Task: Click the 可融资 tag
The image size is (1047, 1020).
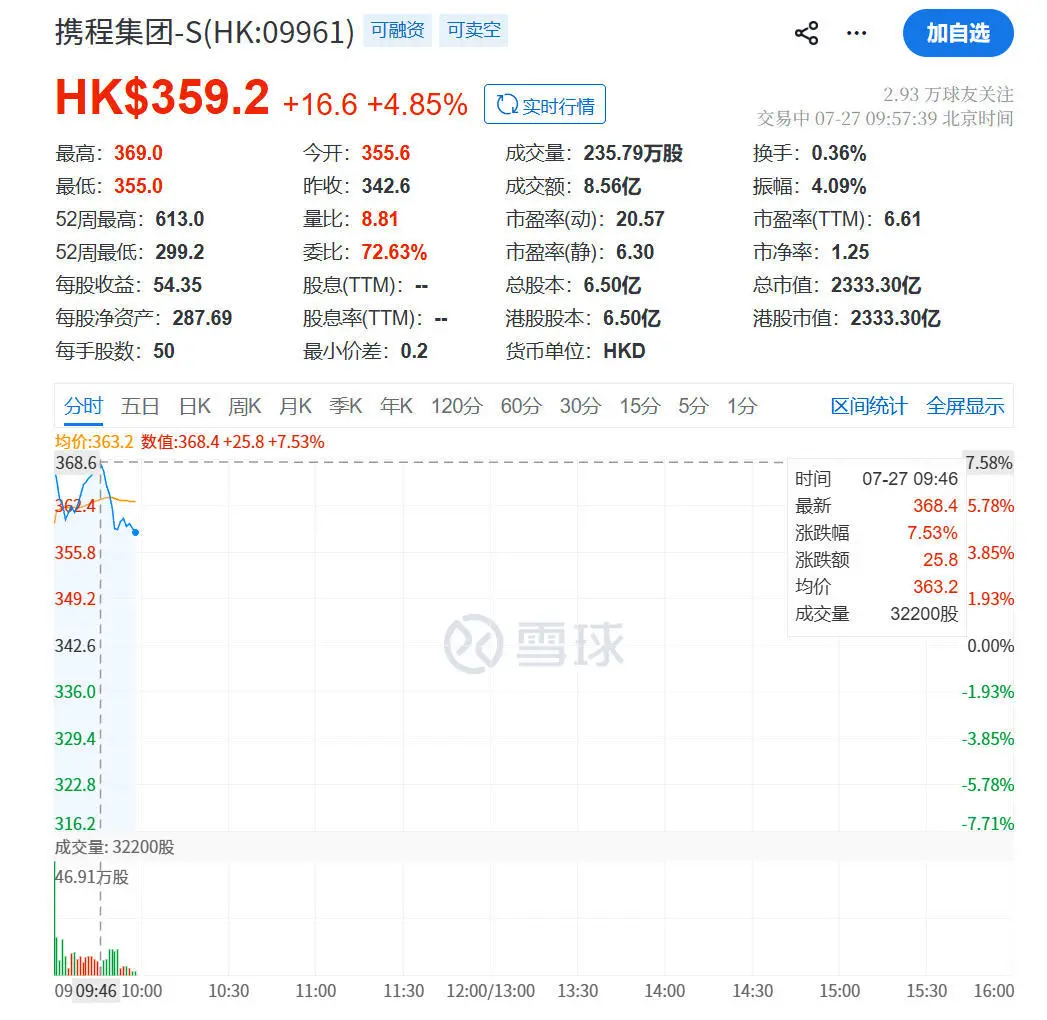Action: click(x=397, y=30)
